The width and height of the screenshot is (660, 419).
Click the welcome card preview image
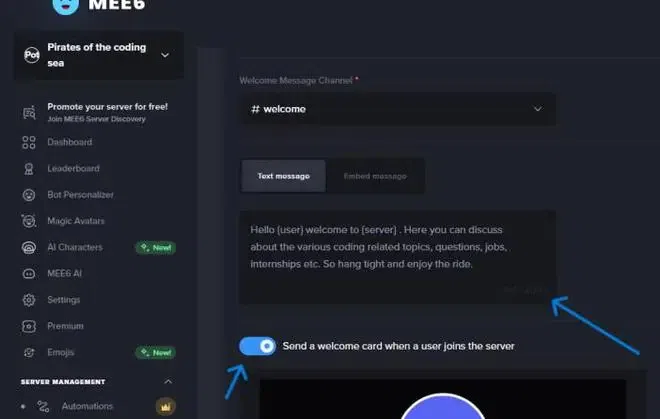(443, 399)
